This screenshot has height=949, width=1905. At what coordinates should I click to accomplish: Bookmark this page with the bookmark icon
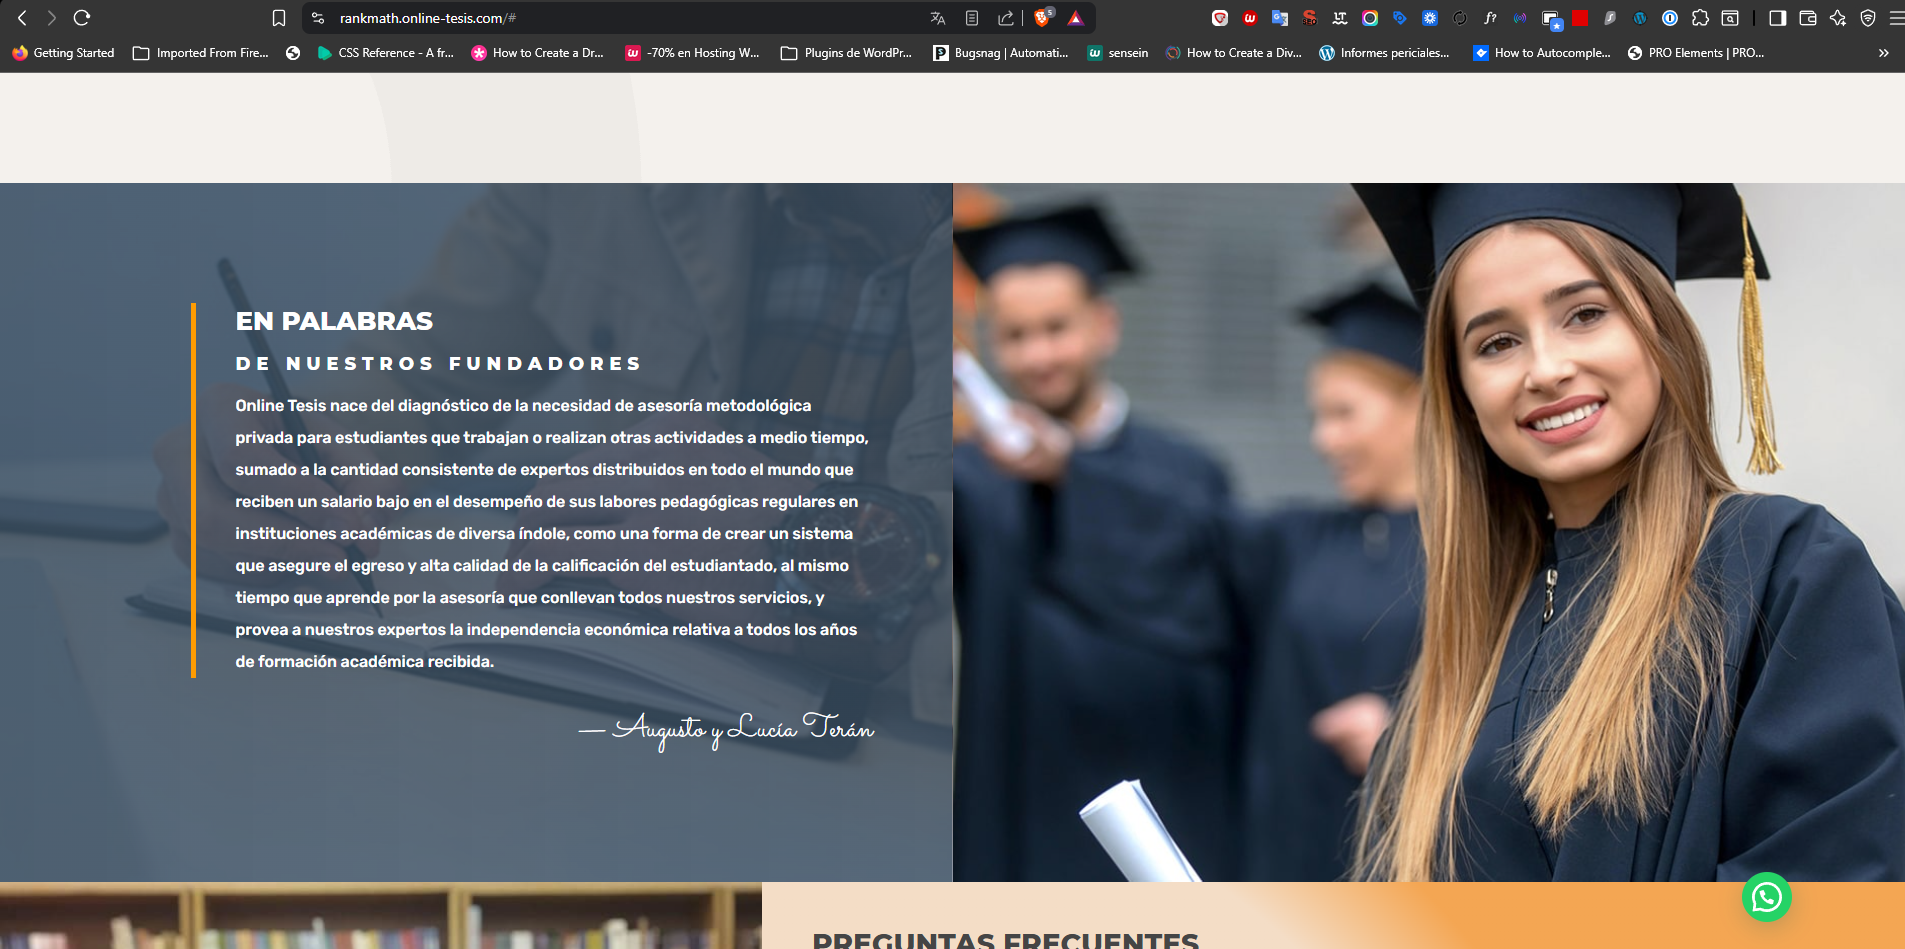coord(279,18)
